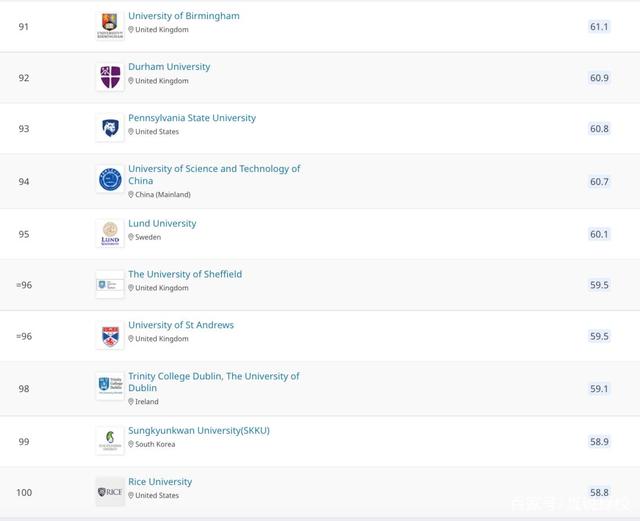This screenshot has height=521, width=640.
Task: Click the 58.8 score for Rice University
Action: 599,492
